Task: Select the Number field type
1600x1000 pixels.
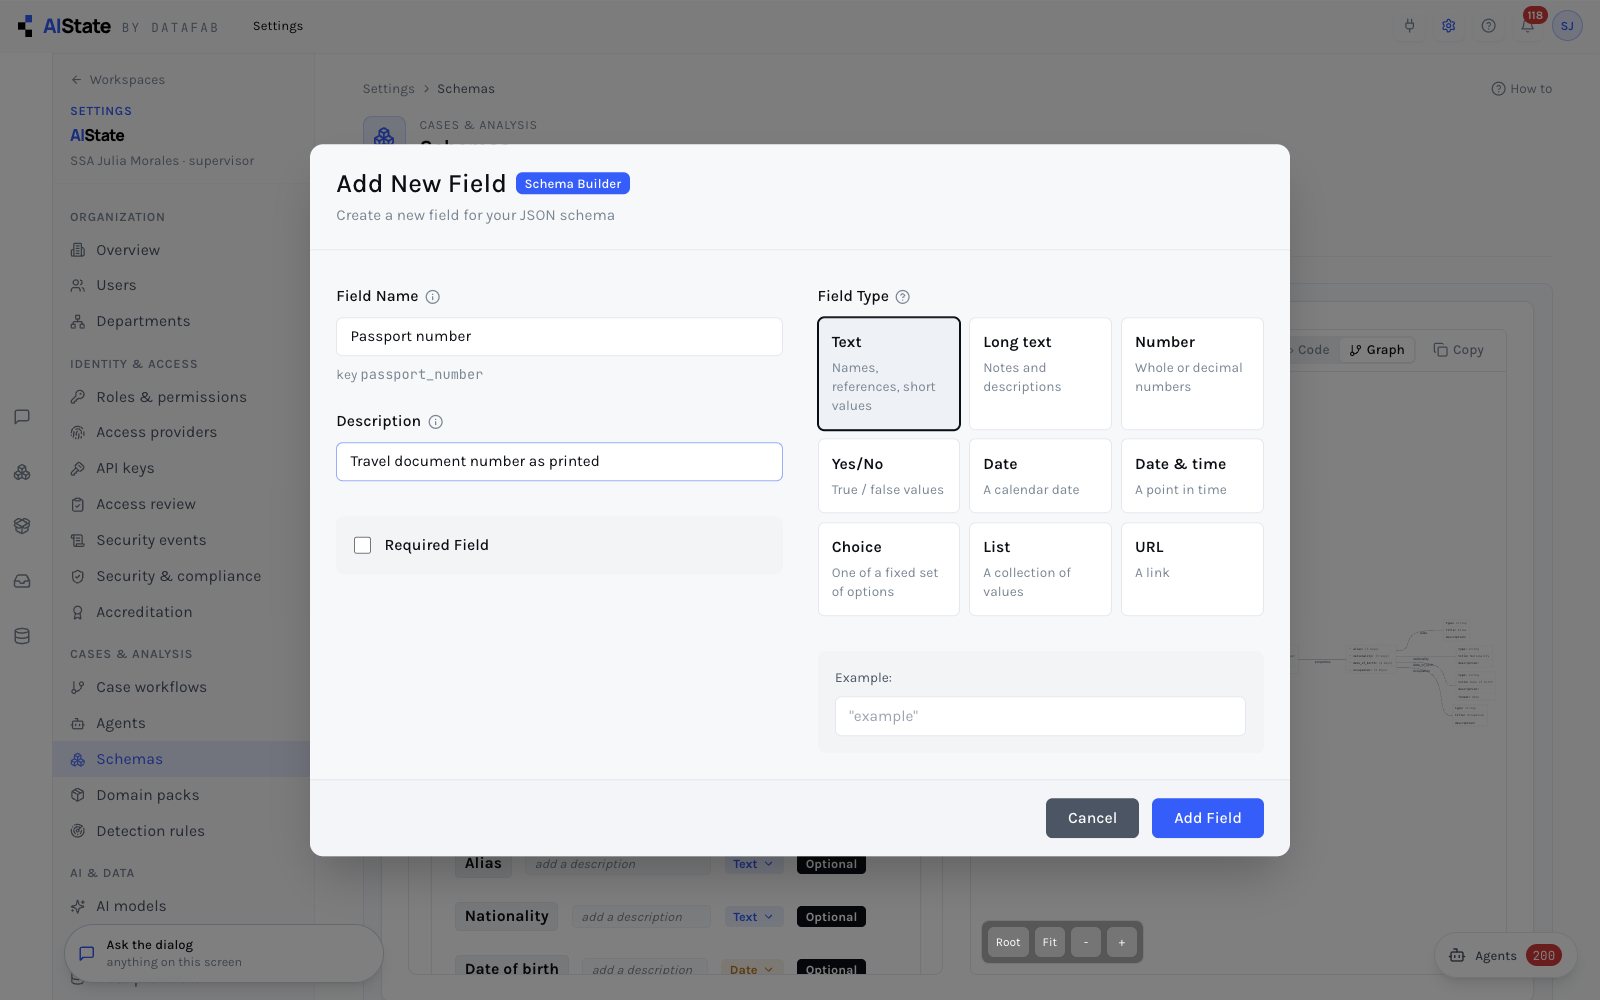Action: click(x=1192, y=374)
